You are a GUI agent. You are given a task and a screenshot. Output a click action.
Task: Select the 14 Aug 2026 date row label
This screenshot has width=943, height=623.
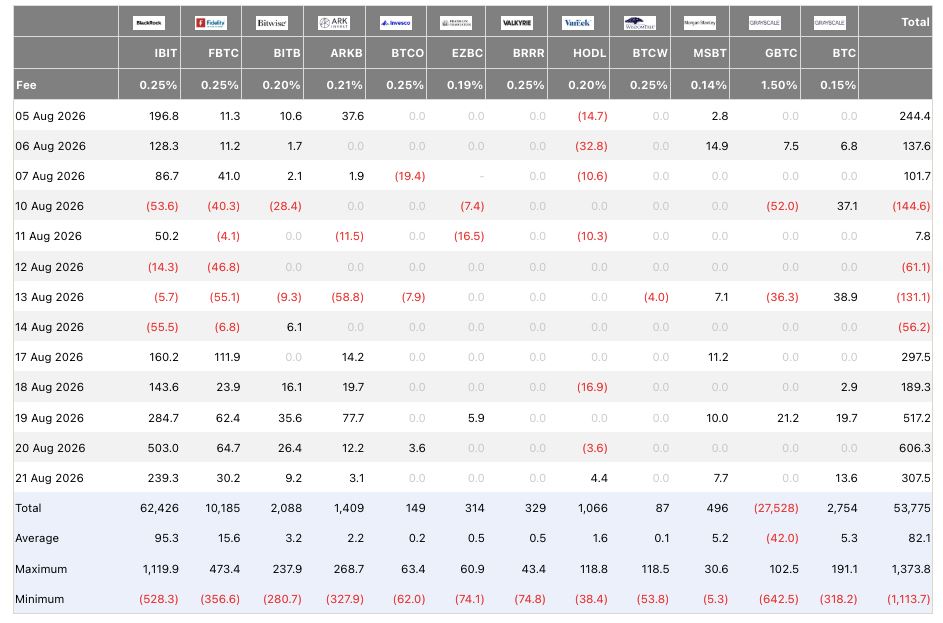point(49,327)
